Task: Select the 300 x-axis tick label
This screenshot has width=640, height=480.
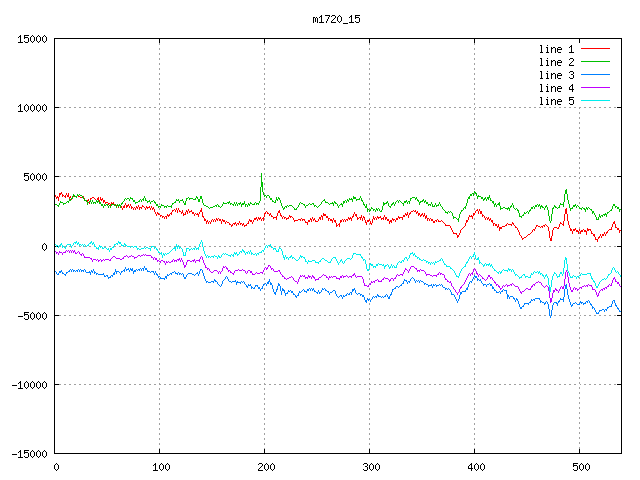Action: tap(369, 467)
